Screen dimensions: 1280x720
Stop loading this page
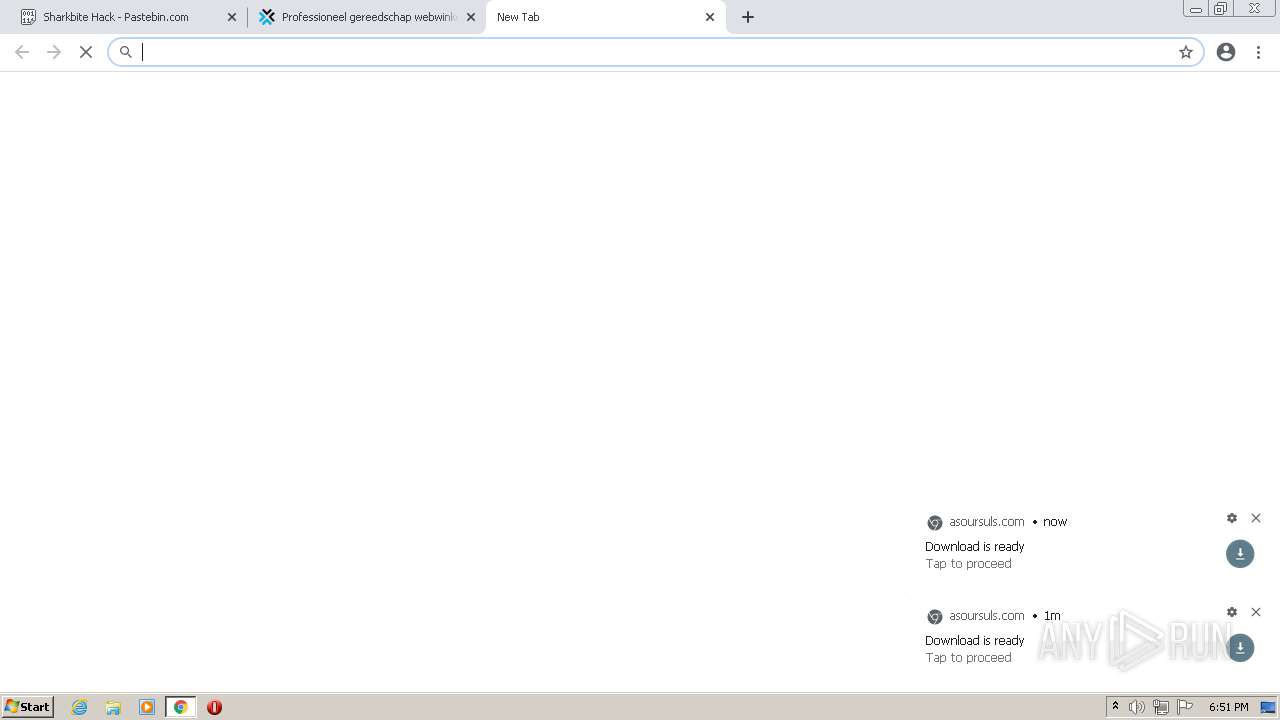click(86, 52)
